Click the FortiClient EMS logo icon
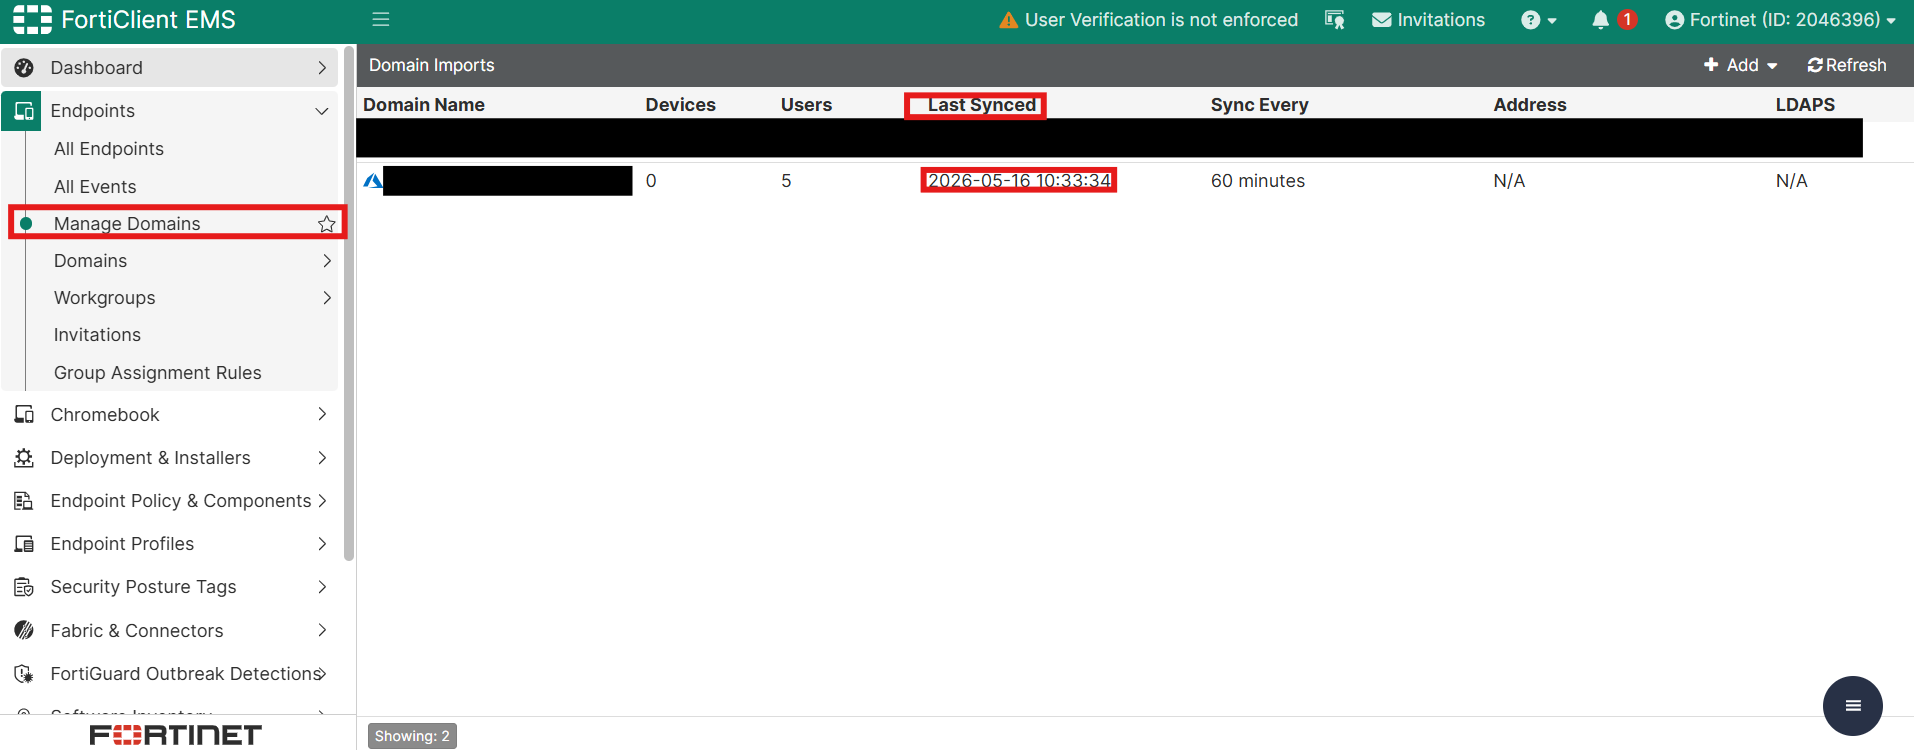The width and height of the screenshot is (1914, 750). (32, 20)
